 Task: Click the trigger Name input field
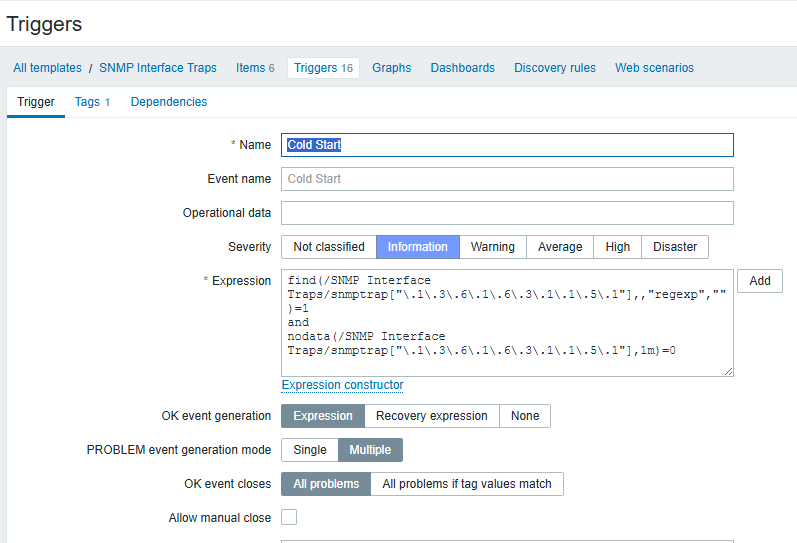tap(507, 145)
